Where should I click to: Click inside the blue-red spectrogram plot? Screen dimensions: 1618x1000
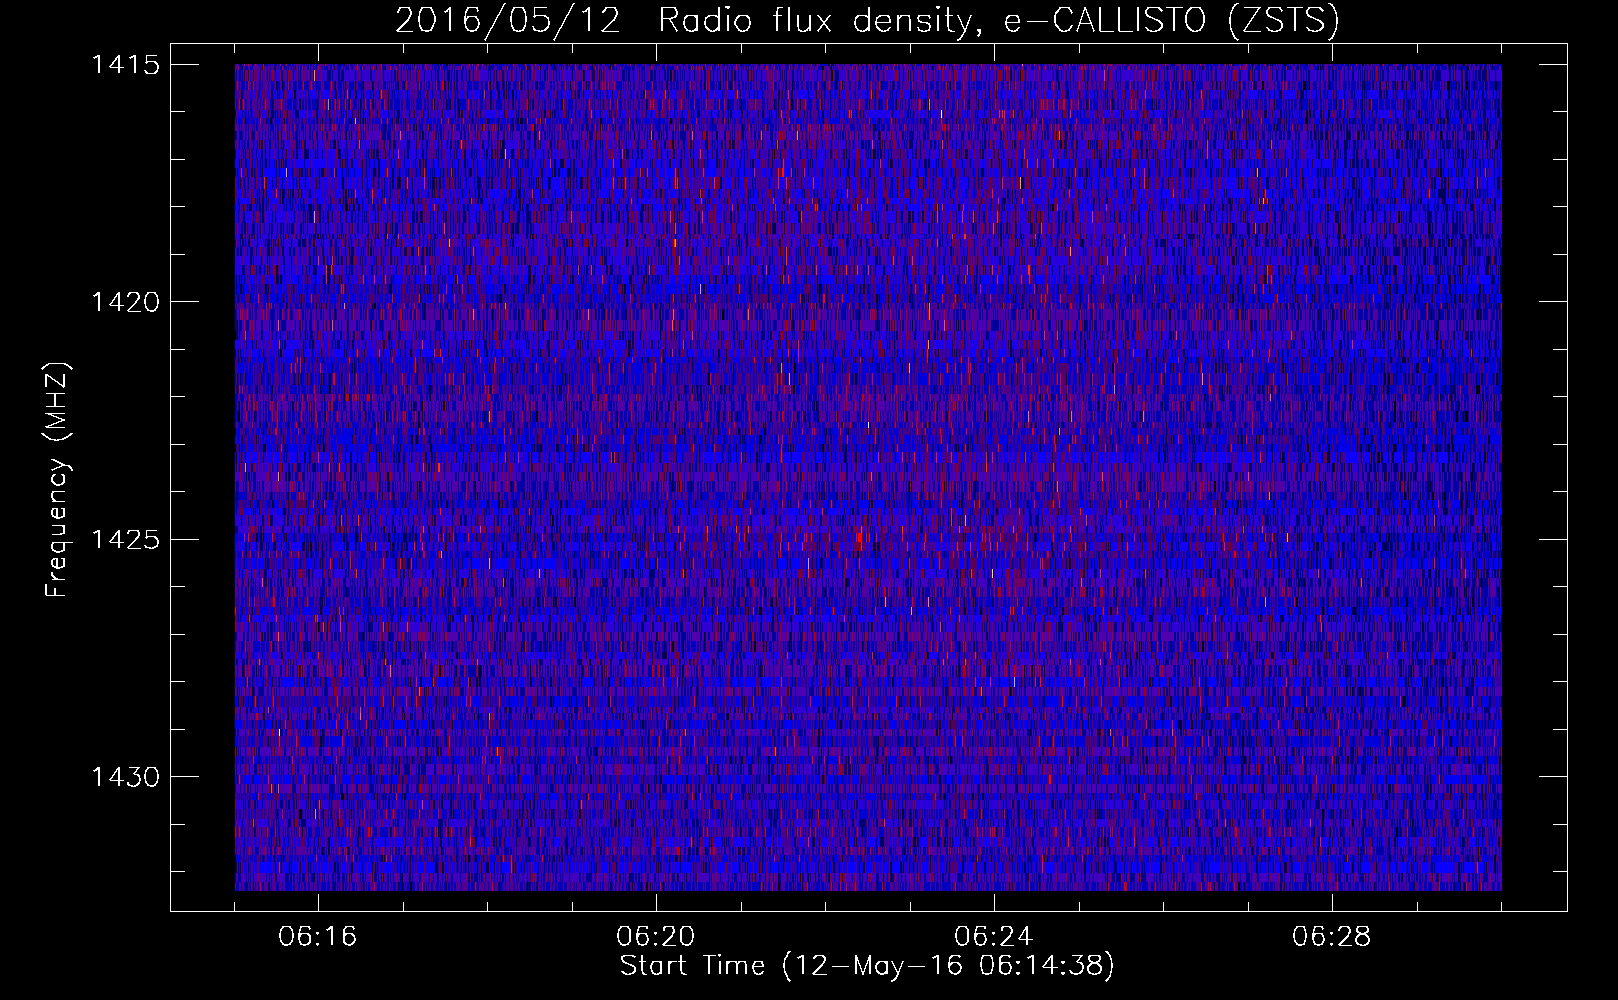point(868,477)
